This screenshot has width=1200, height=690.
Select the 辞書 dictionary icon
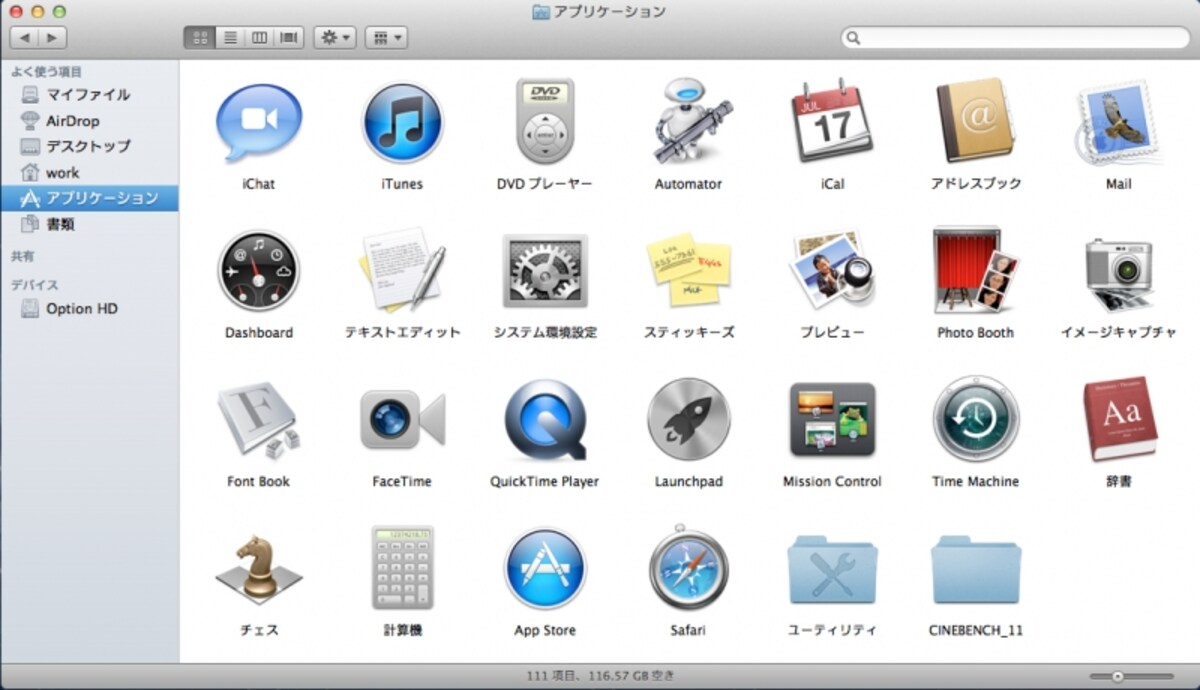click(1119, 419)
